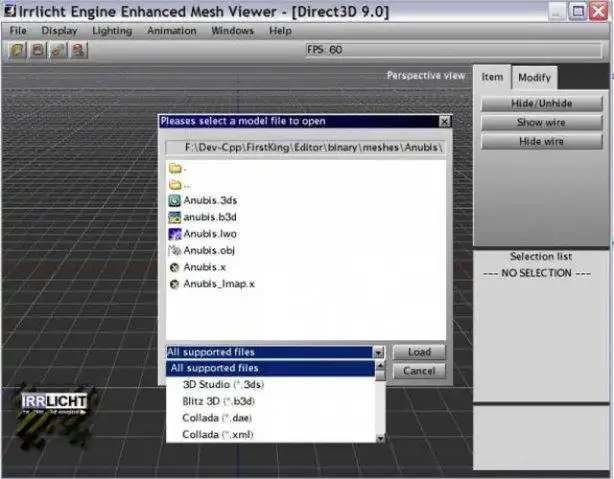This screenshot has width=614, height=479.
Task: Select the file name Anubis.lwo
Action: [x=210, y=234]
